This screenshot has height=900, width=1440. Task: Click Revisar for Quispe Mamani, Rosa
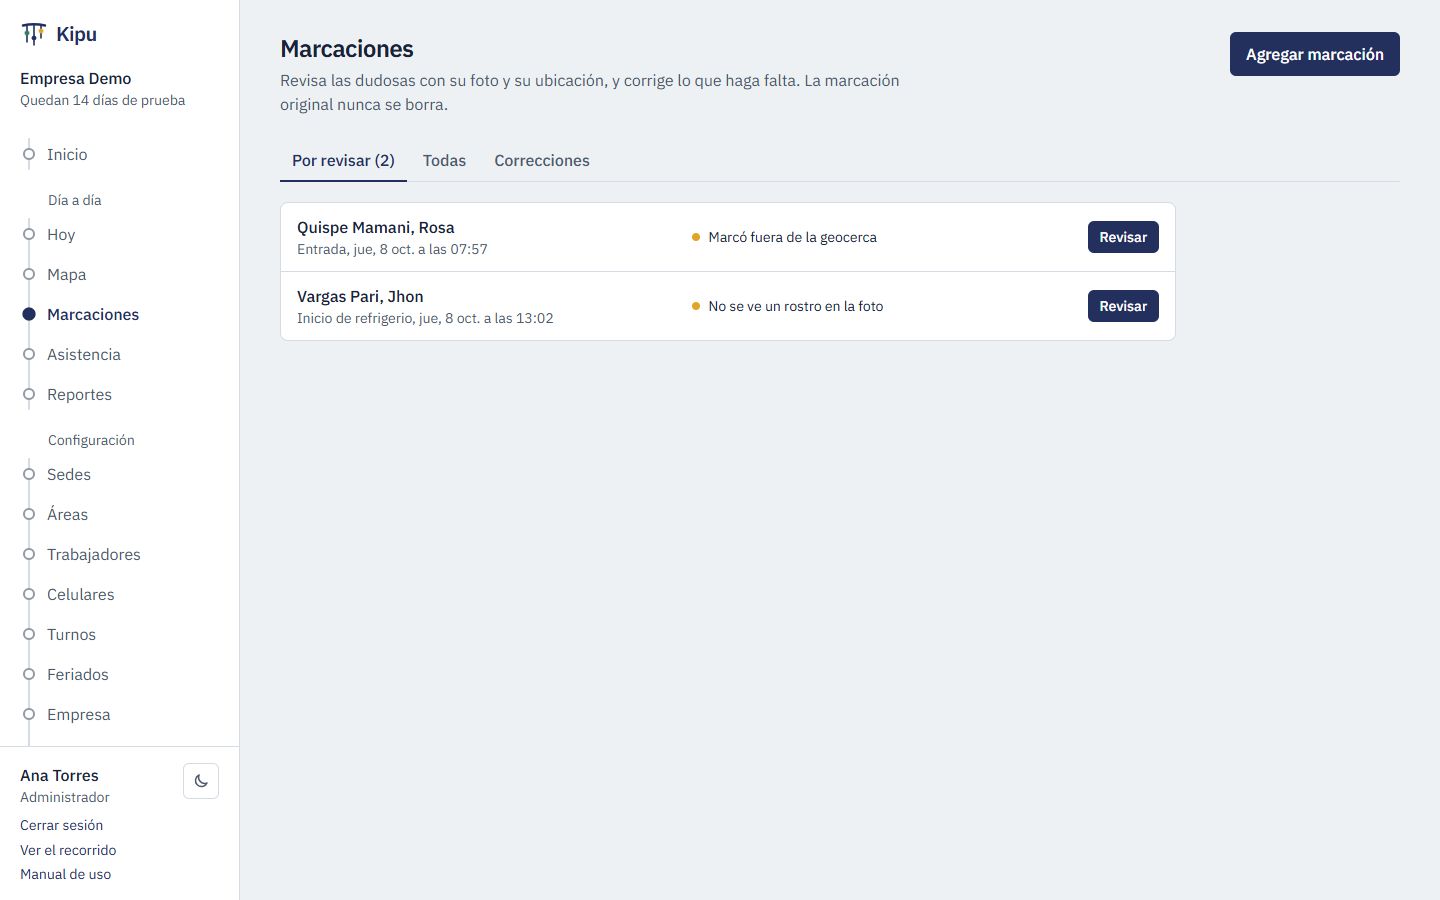click(x=1123, y=237)
